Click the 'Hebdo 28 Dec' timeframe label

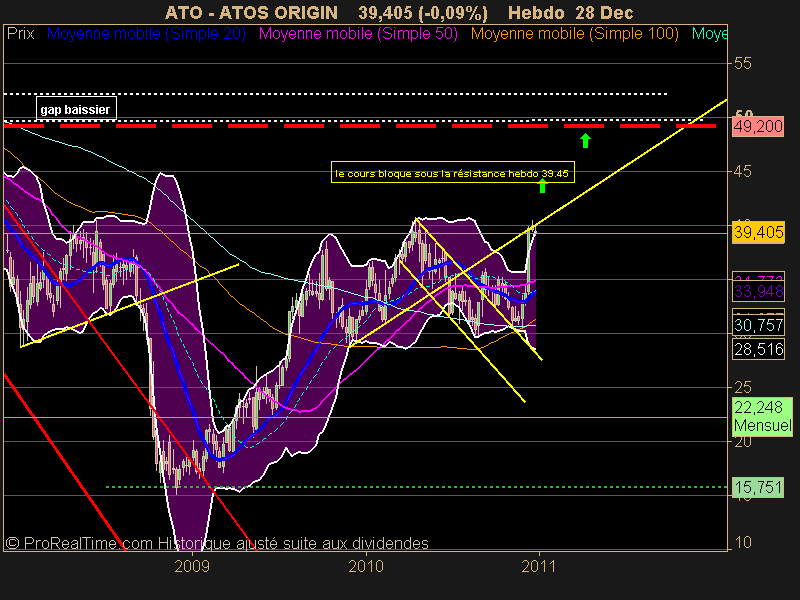tap(570, 12)
